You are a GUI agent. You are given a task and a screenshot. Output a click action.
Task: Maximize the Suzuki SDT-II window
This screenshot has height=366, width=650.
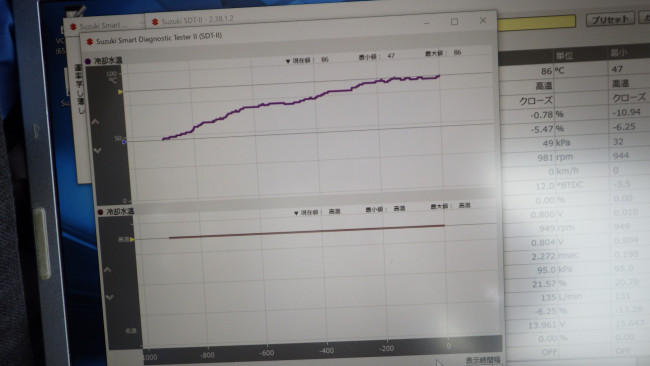454,22
